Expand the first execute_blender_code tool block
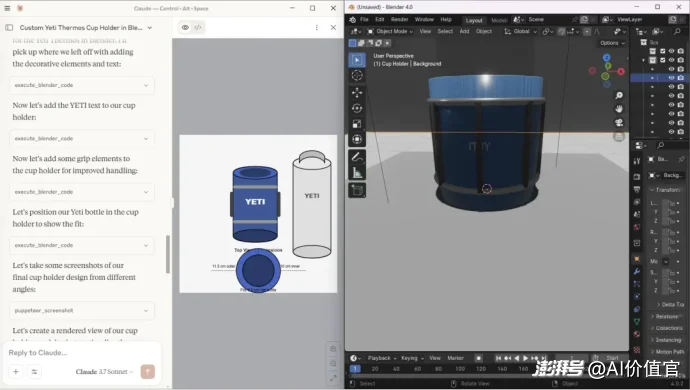This screenshot has height=390, width=690. (x=82, y=85)
